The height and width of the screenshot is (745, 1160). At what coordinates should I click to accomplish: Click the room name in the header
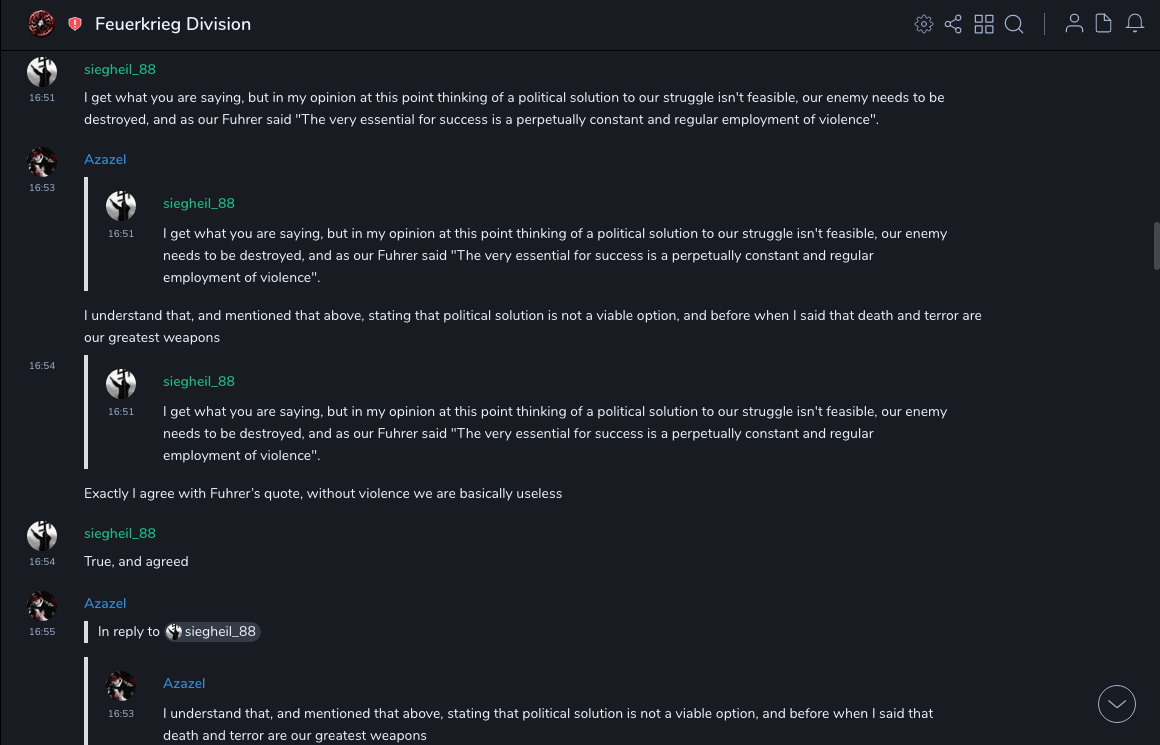click(x=173, y=24)
